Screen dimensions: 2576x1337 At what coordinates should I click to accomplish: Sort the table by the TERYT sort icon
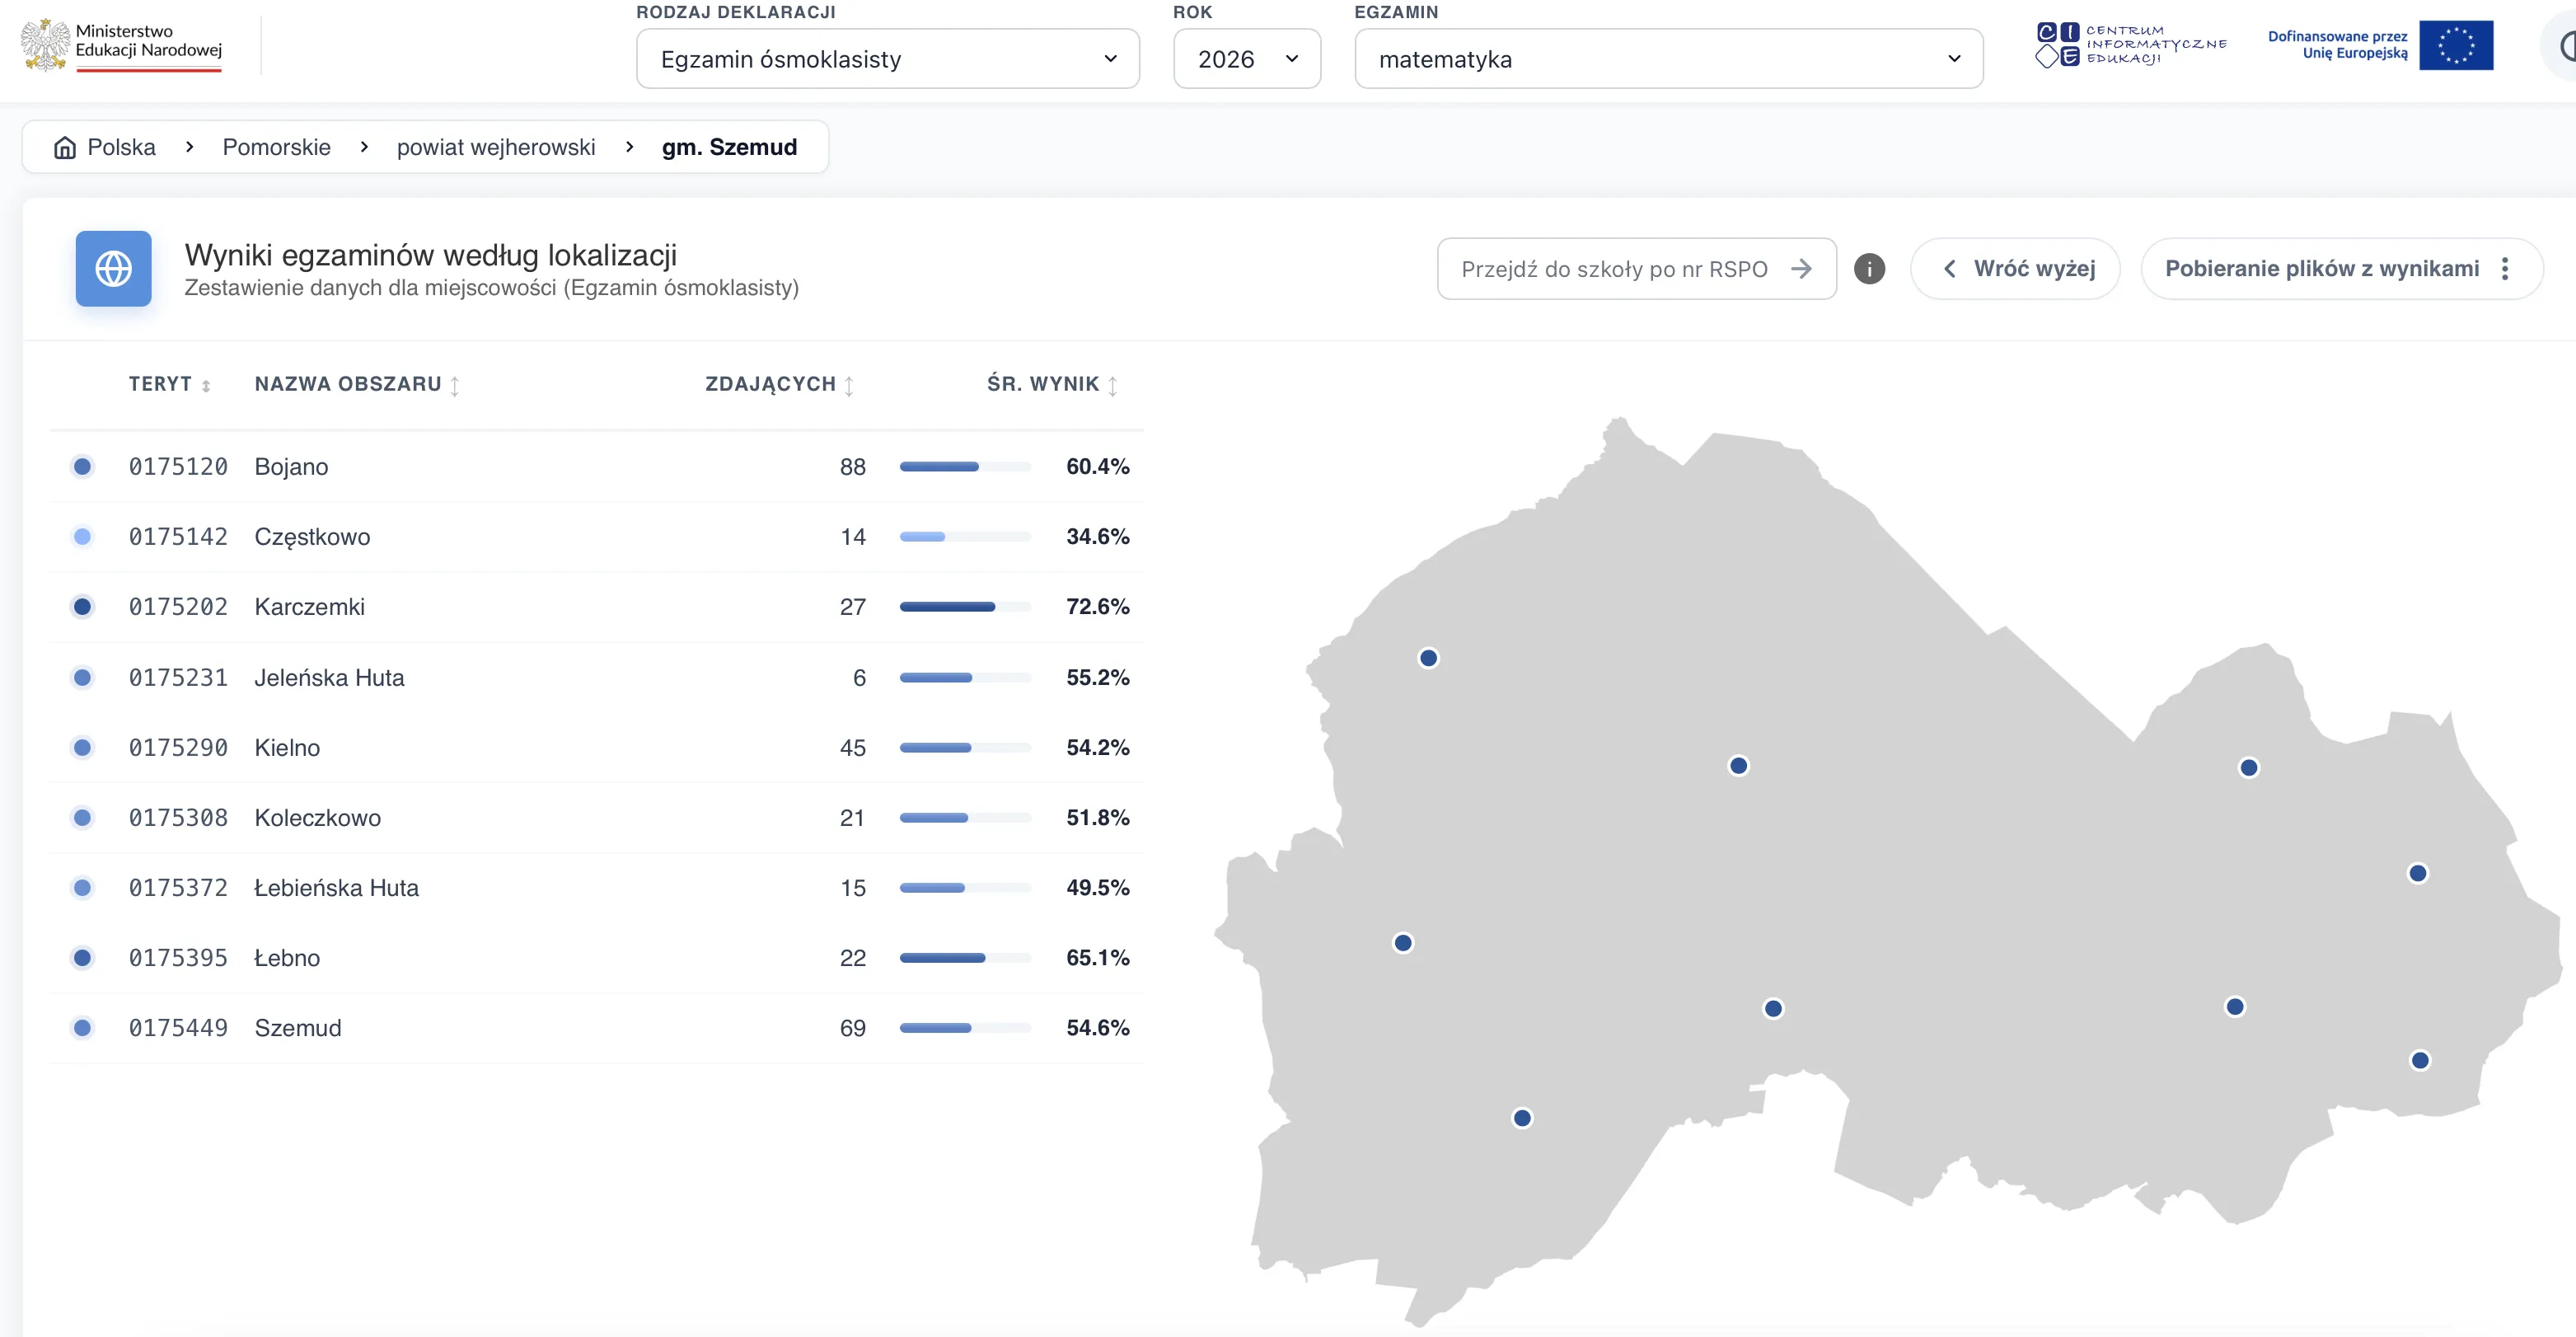pyautogui.click(x=206, y=386)
